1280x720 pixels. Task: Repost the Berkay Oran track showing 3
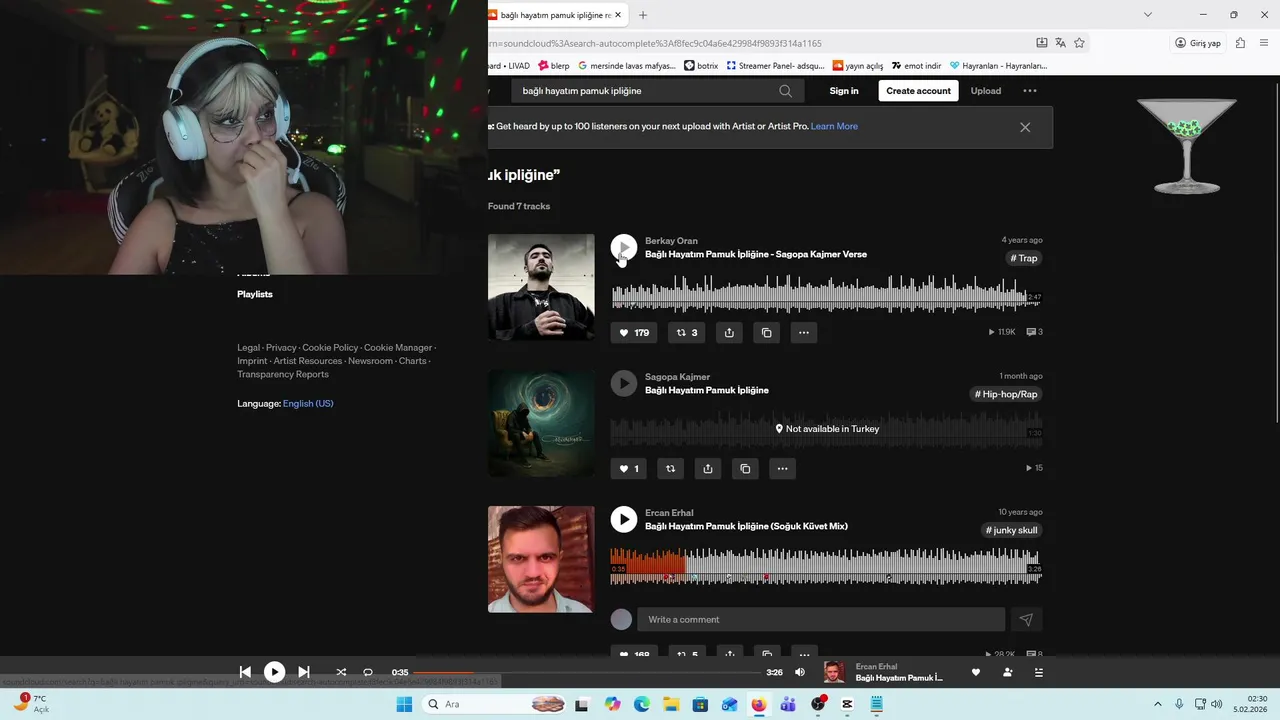coord(687,333)
